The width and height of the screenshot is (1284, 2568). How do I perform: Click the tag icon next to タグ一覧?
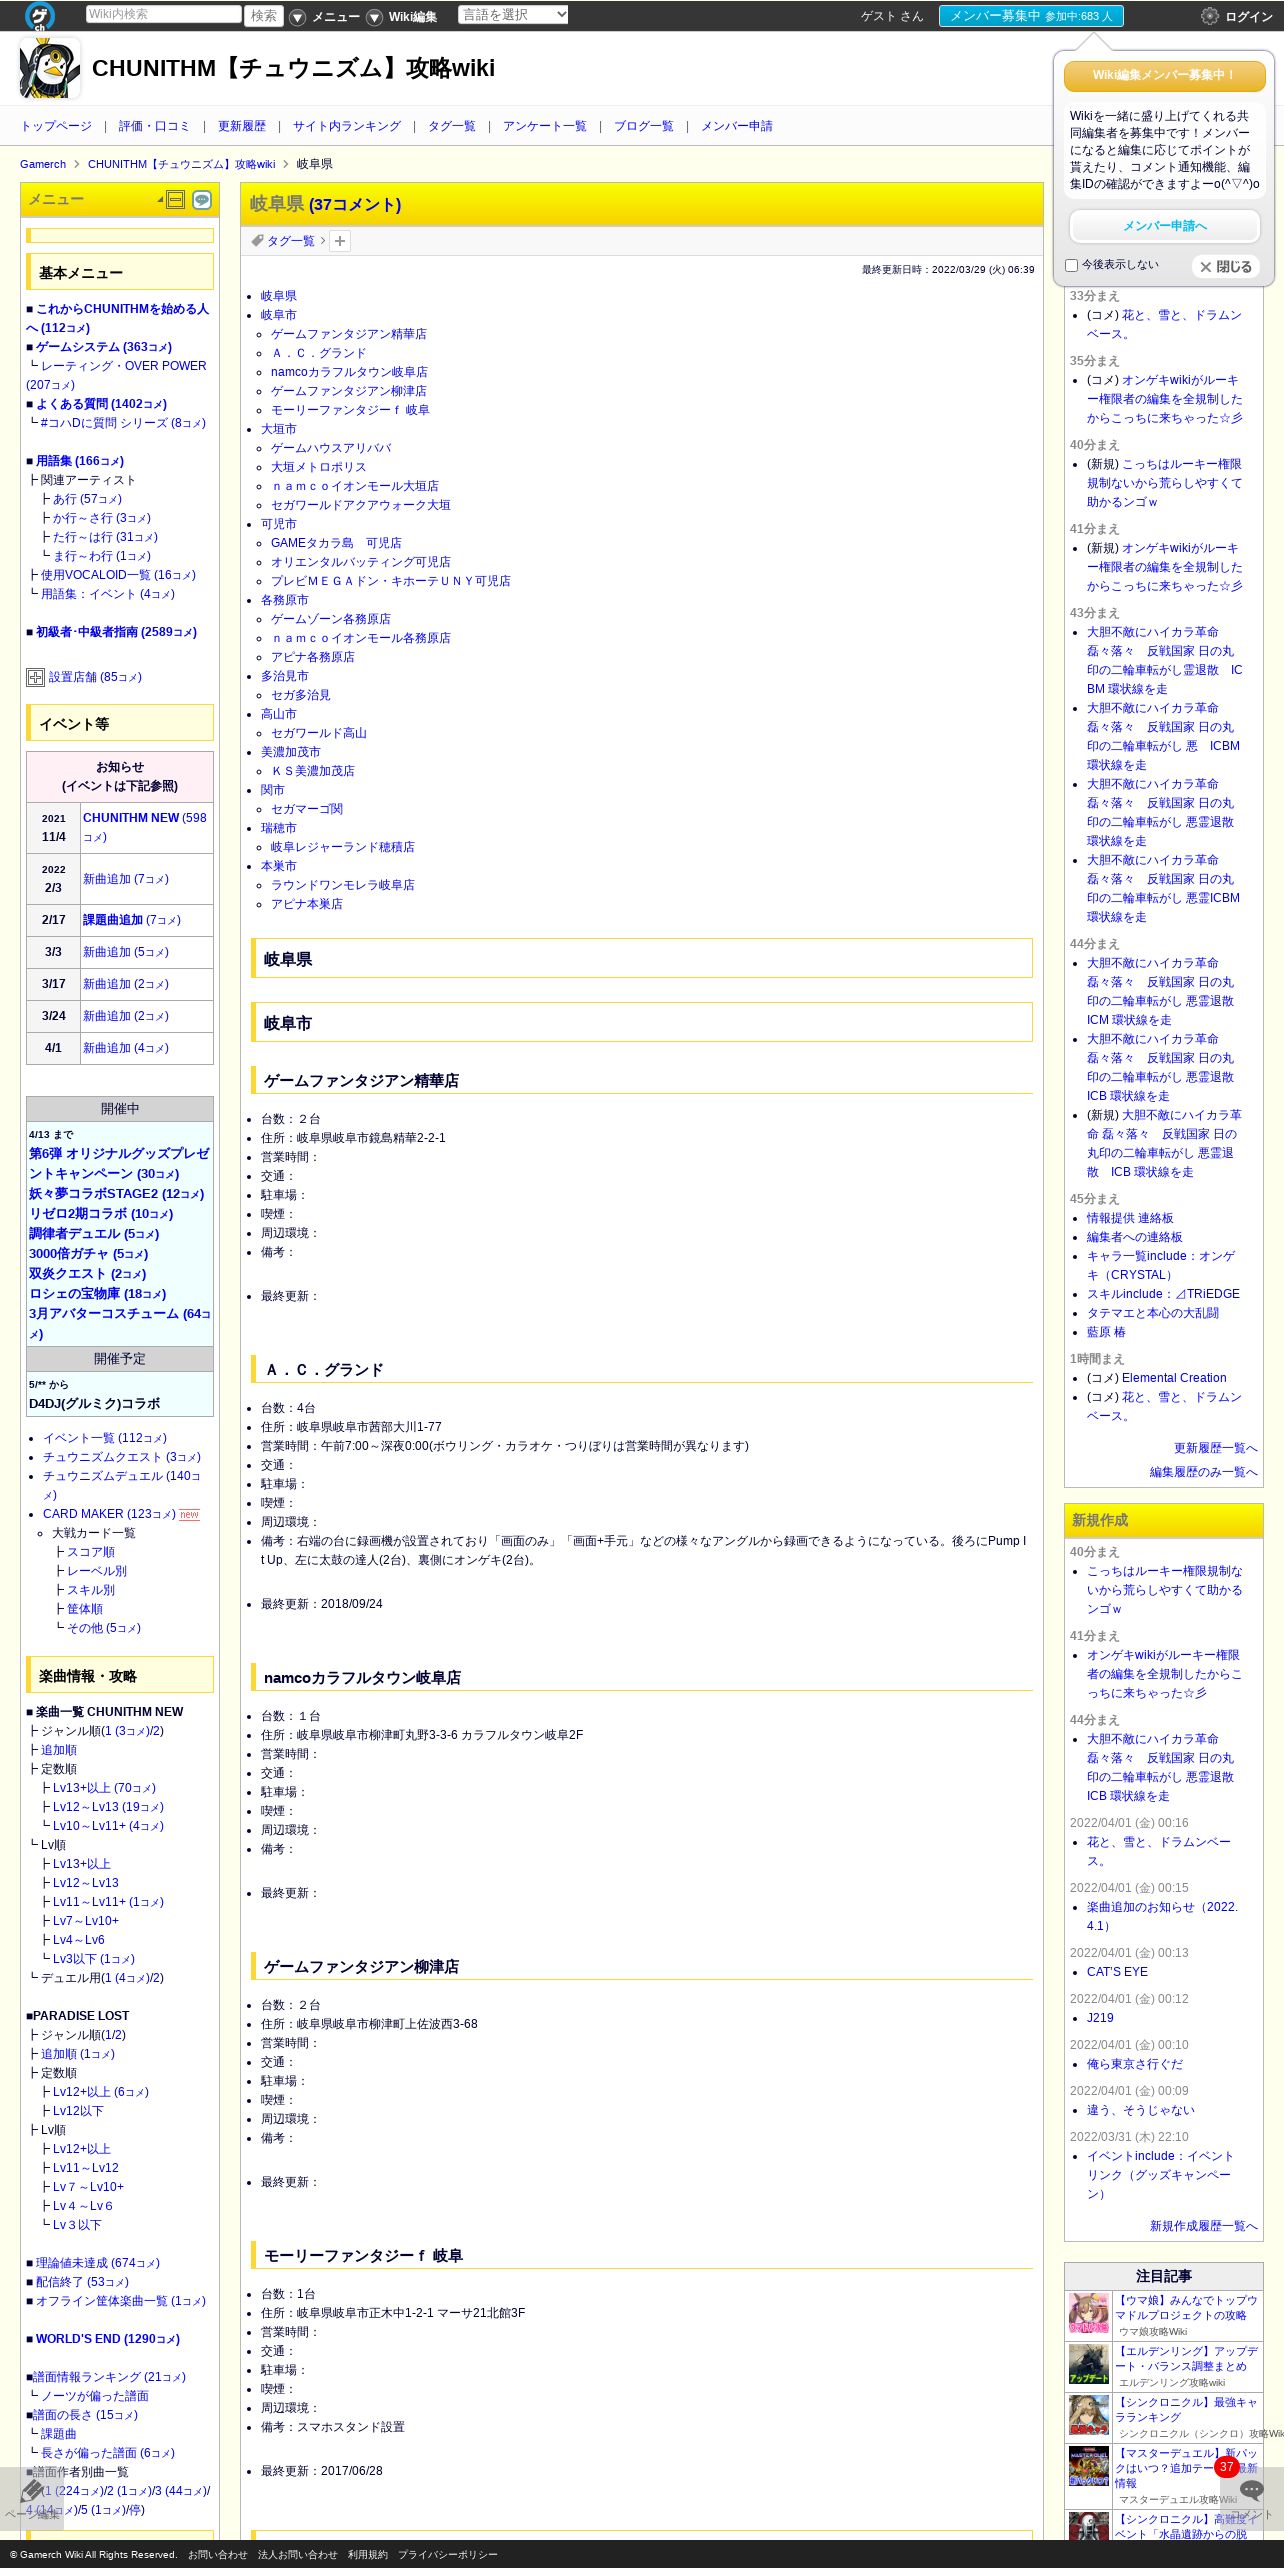tap(257, 241)
